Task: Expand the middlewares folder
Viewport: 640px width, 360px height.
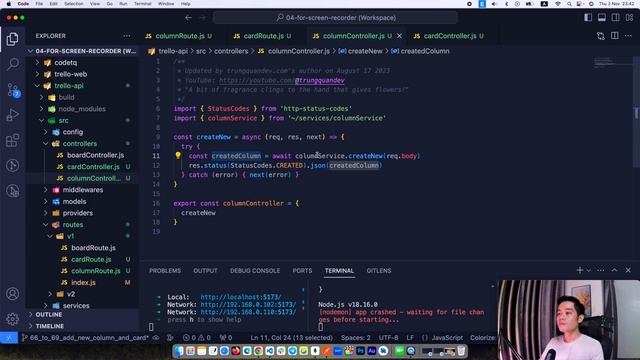Action: 82,190
